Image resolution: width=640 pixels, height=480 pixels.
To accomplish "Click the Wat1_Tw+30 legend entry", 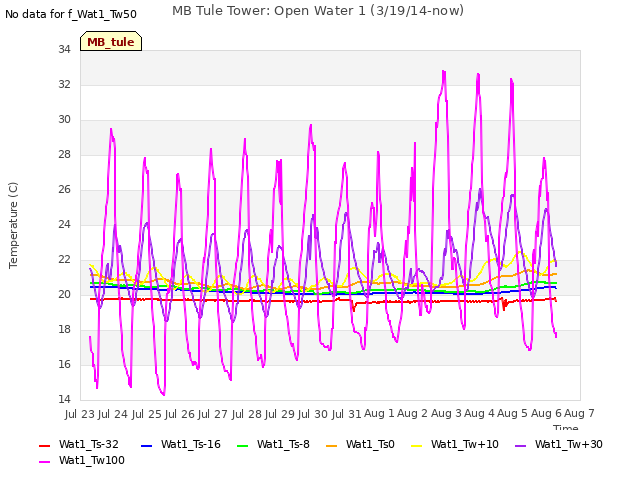I will click(559, 444).
